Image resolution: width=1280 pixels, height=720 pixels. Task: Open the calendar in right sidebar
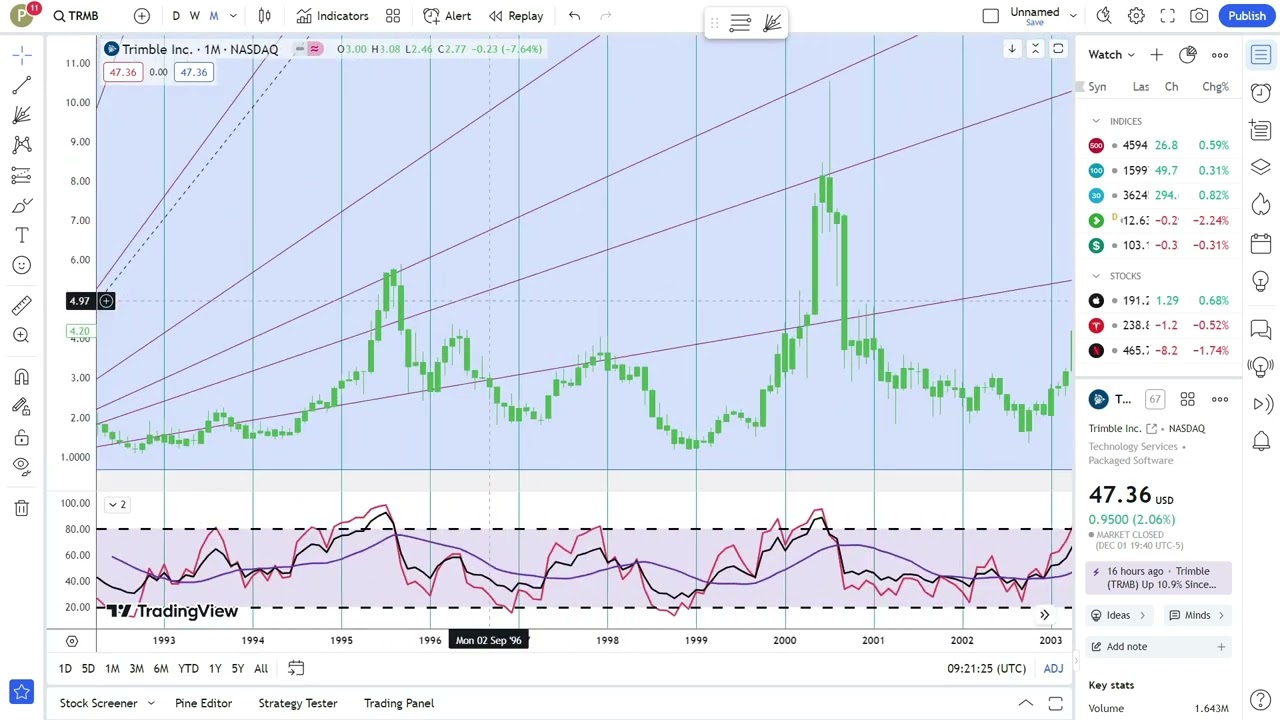1261,243
